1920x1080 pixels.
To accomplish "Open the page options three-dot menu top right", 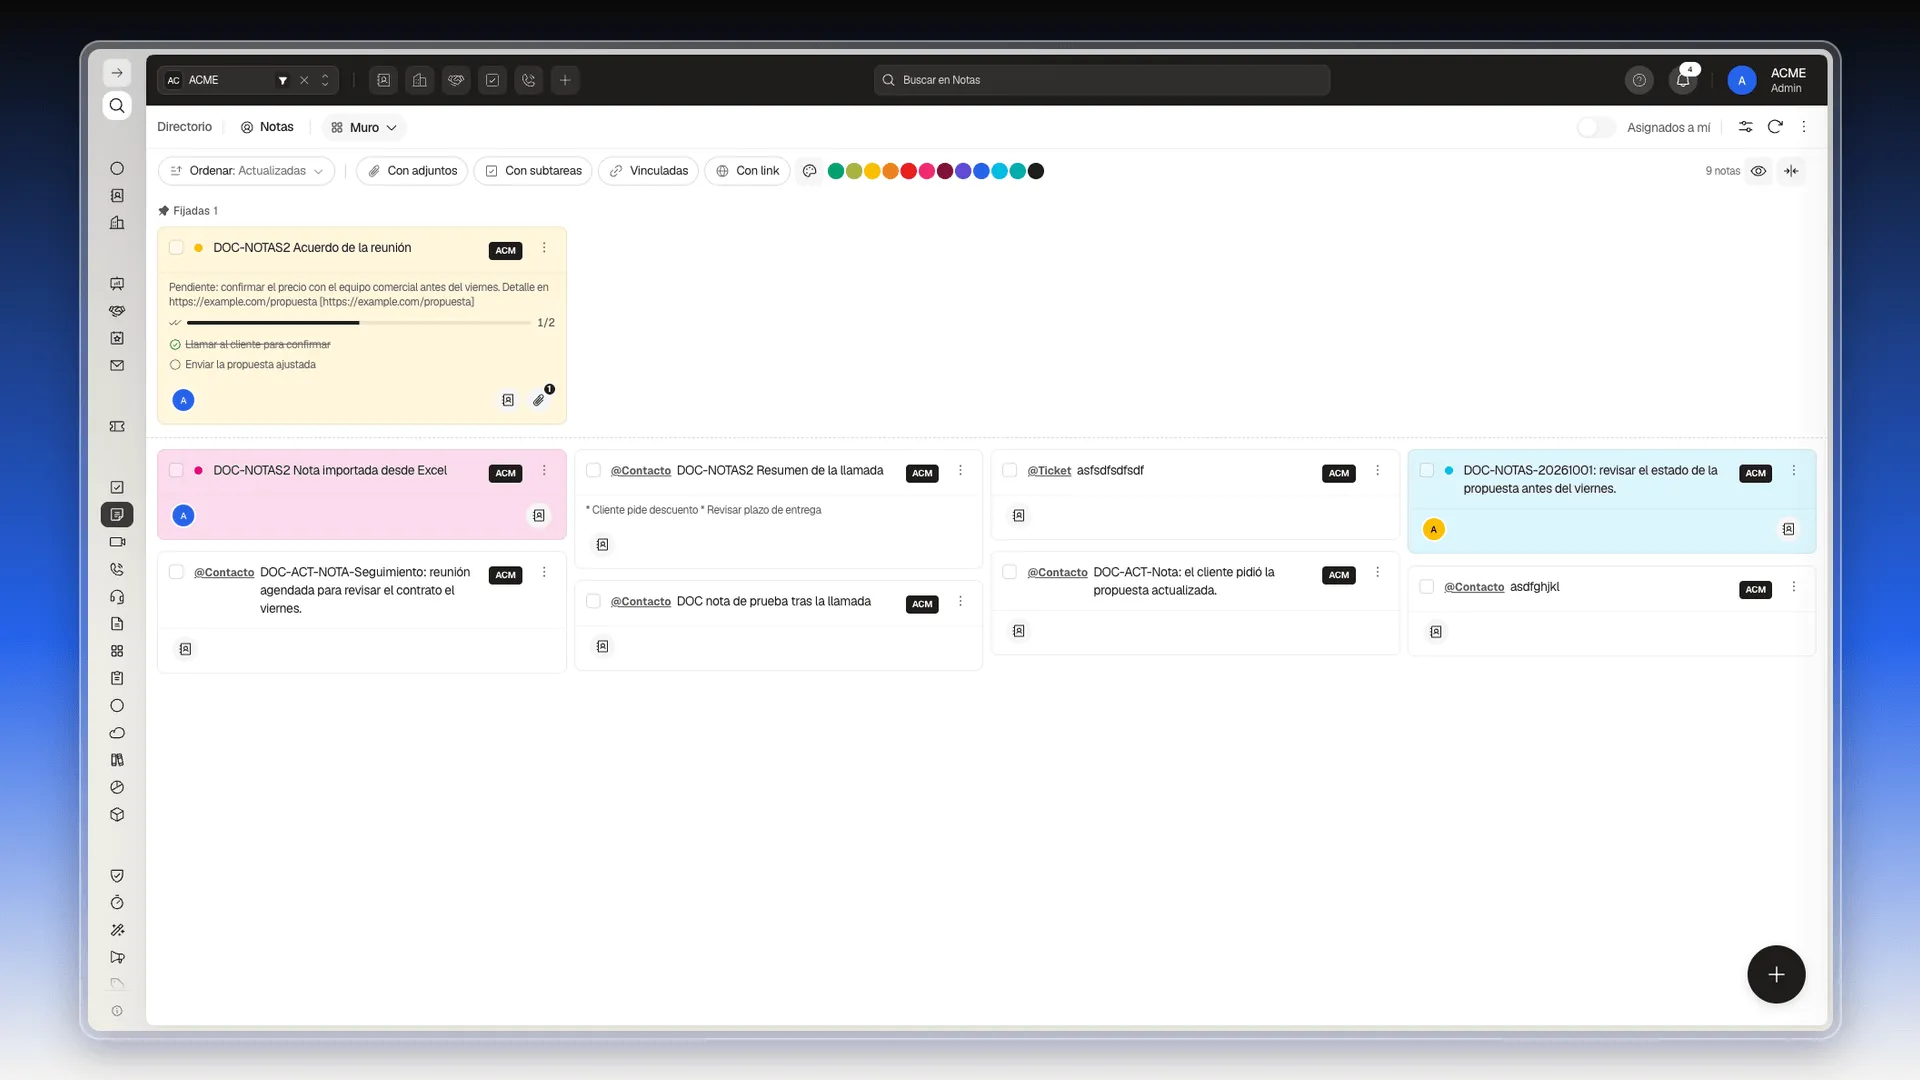I will (1804, 127).
